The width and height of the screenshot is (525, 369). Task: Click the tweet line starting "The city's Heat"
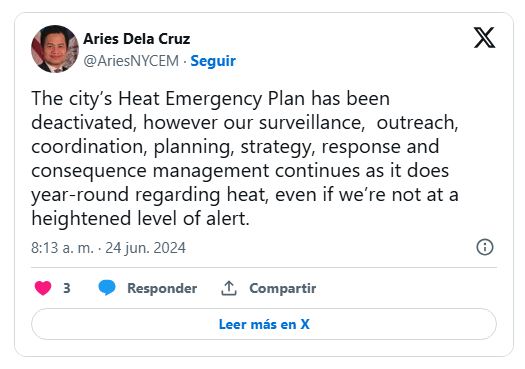[x=211, y=99]
